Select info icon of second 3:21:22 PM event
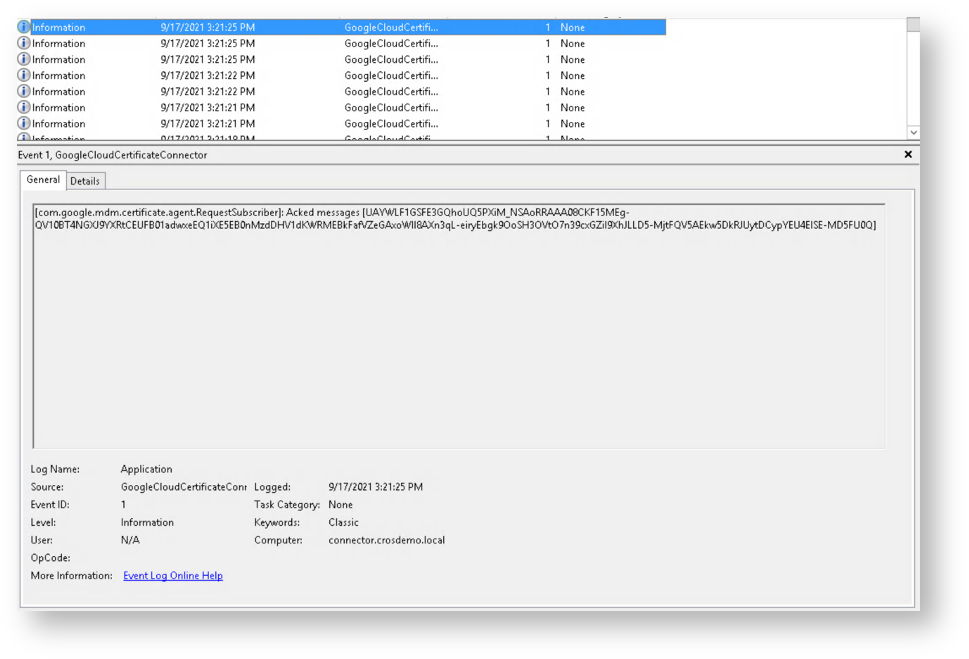The height and width of the screenshot is (659, 969). (24, 92)
